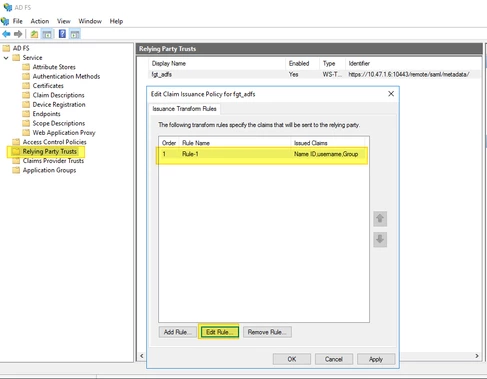This screenshot has height=379, width=487.
Task: Select Web Application Proxy in the tree
Action: [x=64, y=132]
